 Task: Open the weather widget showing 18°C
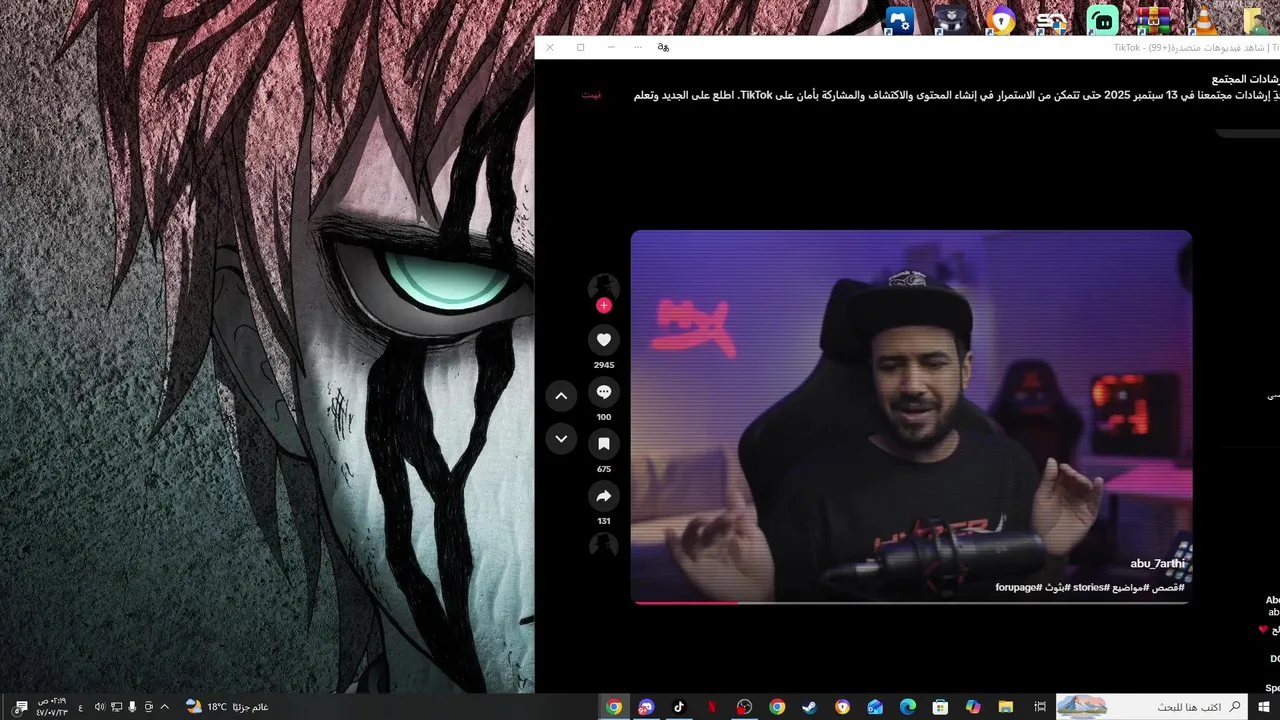[x=227, y=707]
